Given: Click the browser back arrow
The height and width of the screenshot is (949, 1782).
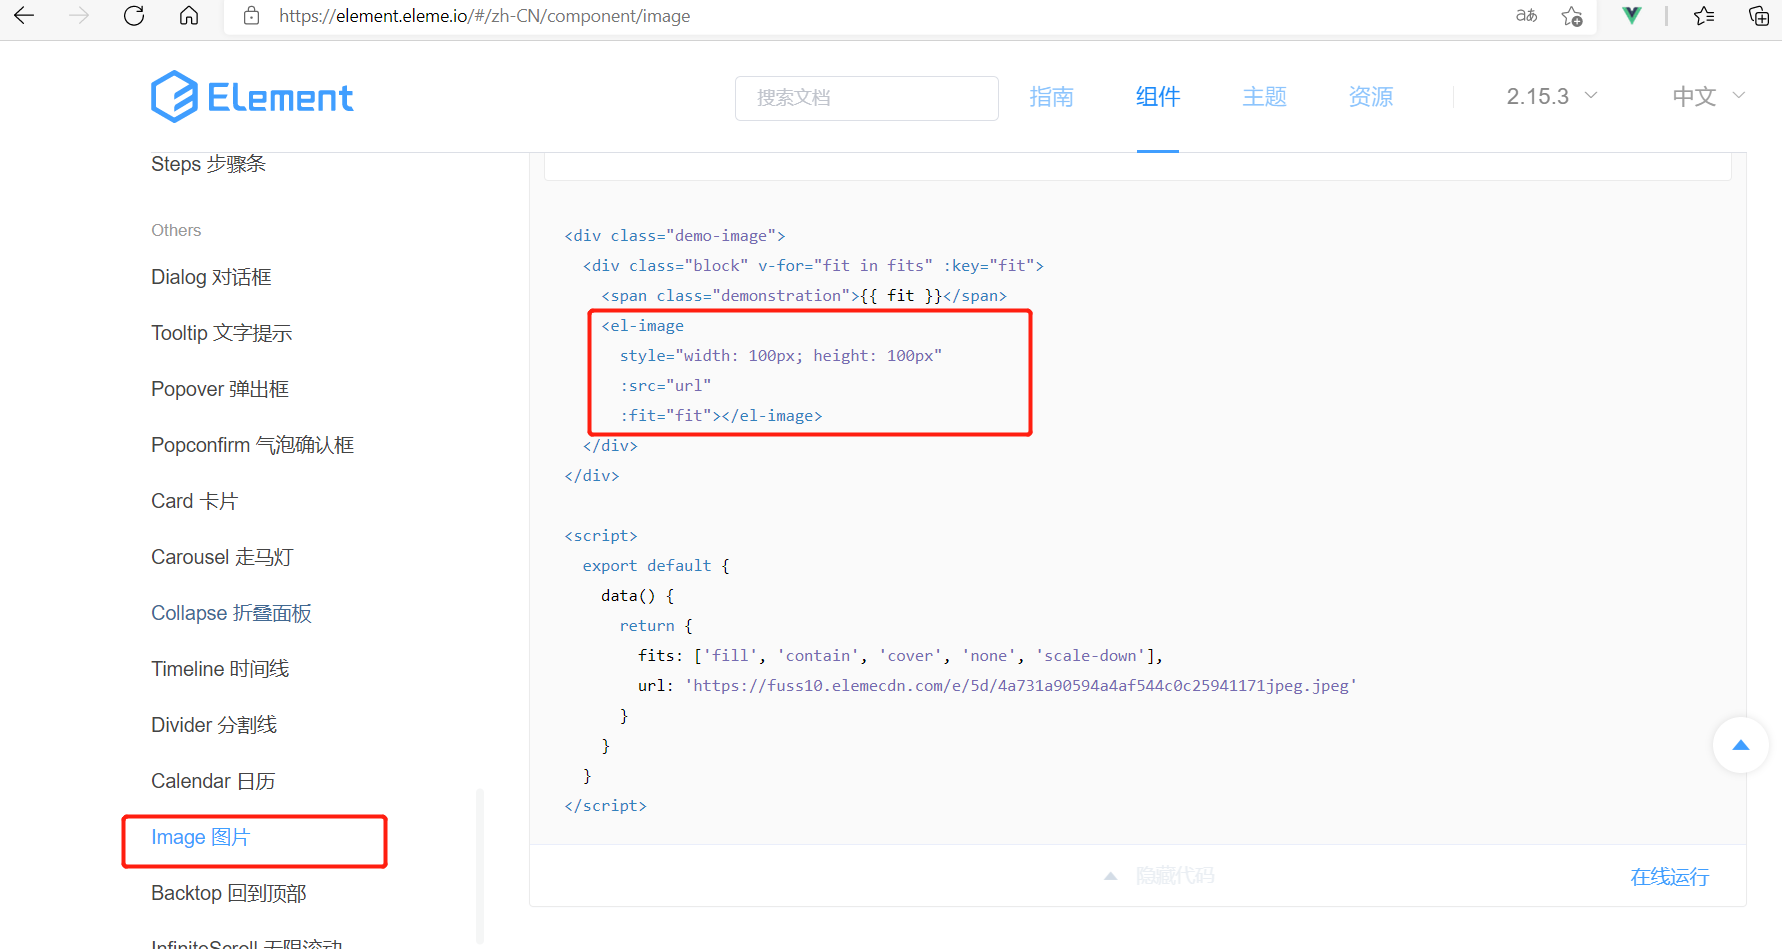Looking at the screenshot, I should 25,16.
